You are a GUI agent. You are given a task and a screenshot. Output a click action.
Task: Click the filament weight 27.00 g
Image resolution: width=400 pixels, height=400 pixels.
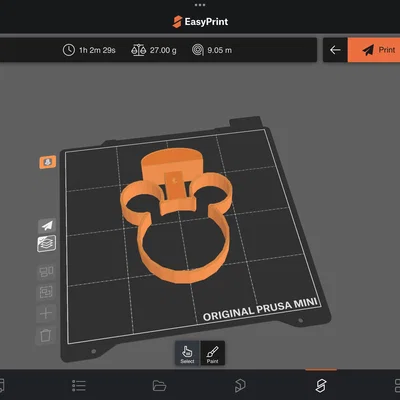163,50
